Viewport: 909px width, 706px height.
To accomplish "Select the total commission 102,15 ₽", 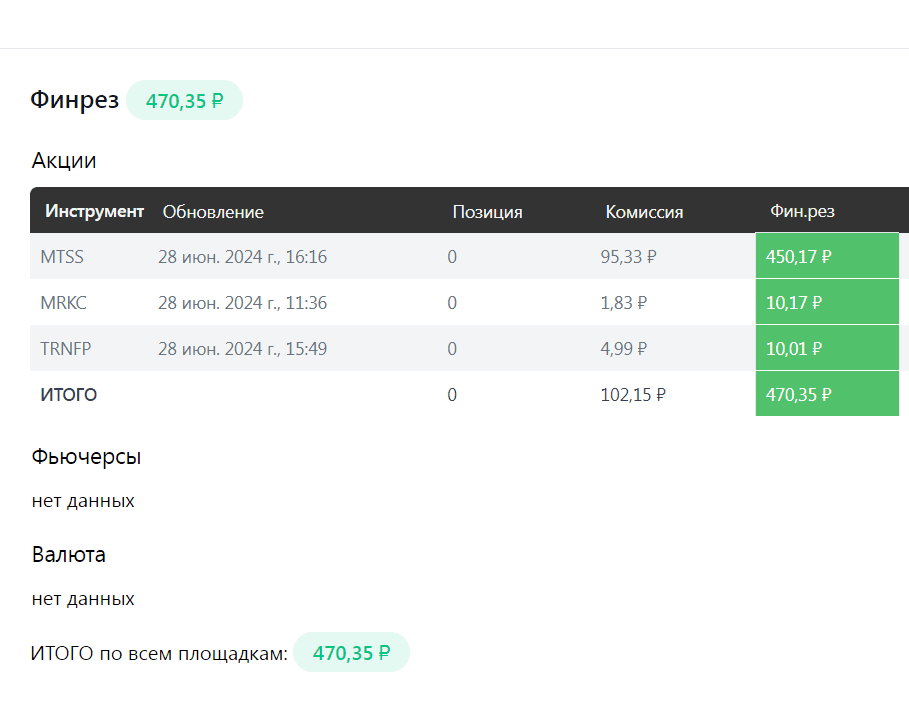I will (633, 395).
